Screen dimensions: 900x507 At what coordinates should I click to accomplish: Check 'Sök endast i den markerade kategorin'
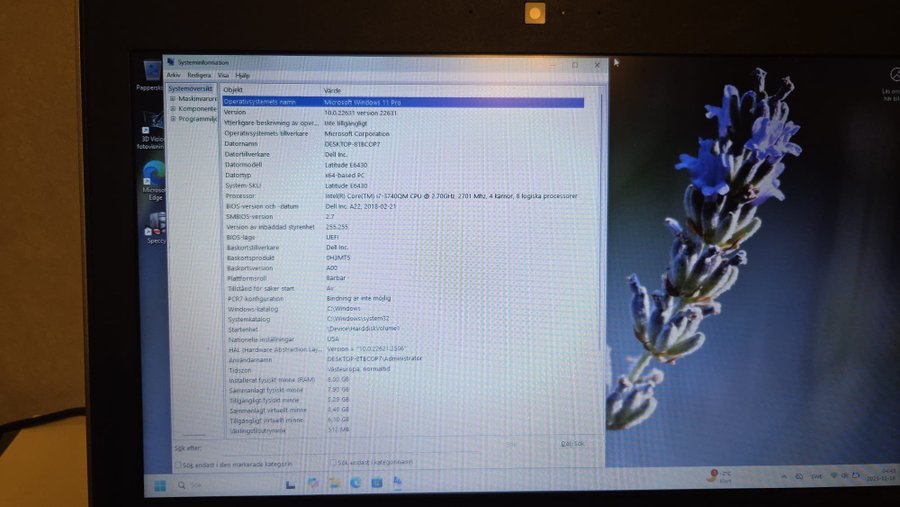[179, 464]
